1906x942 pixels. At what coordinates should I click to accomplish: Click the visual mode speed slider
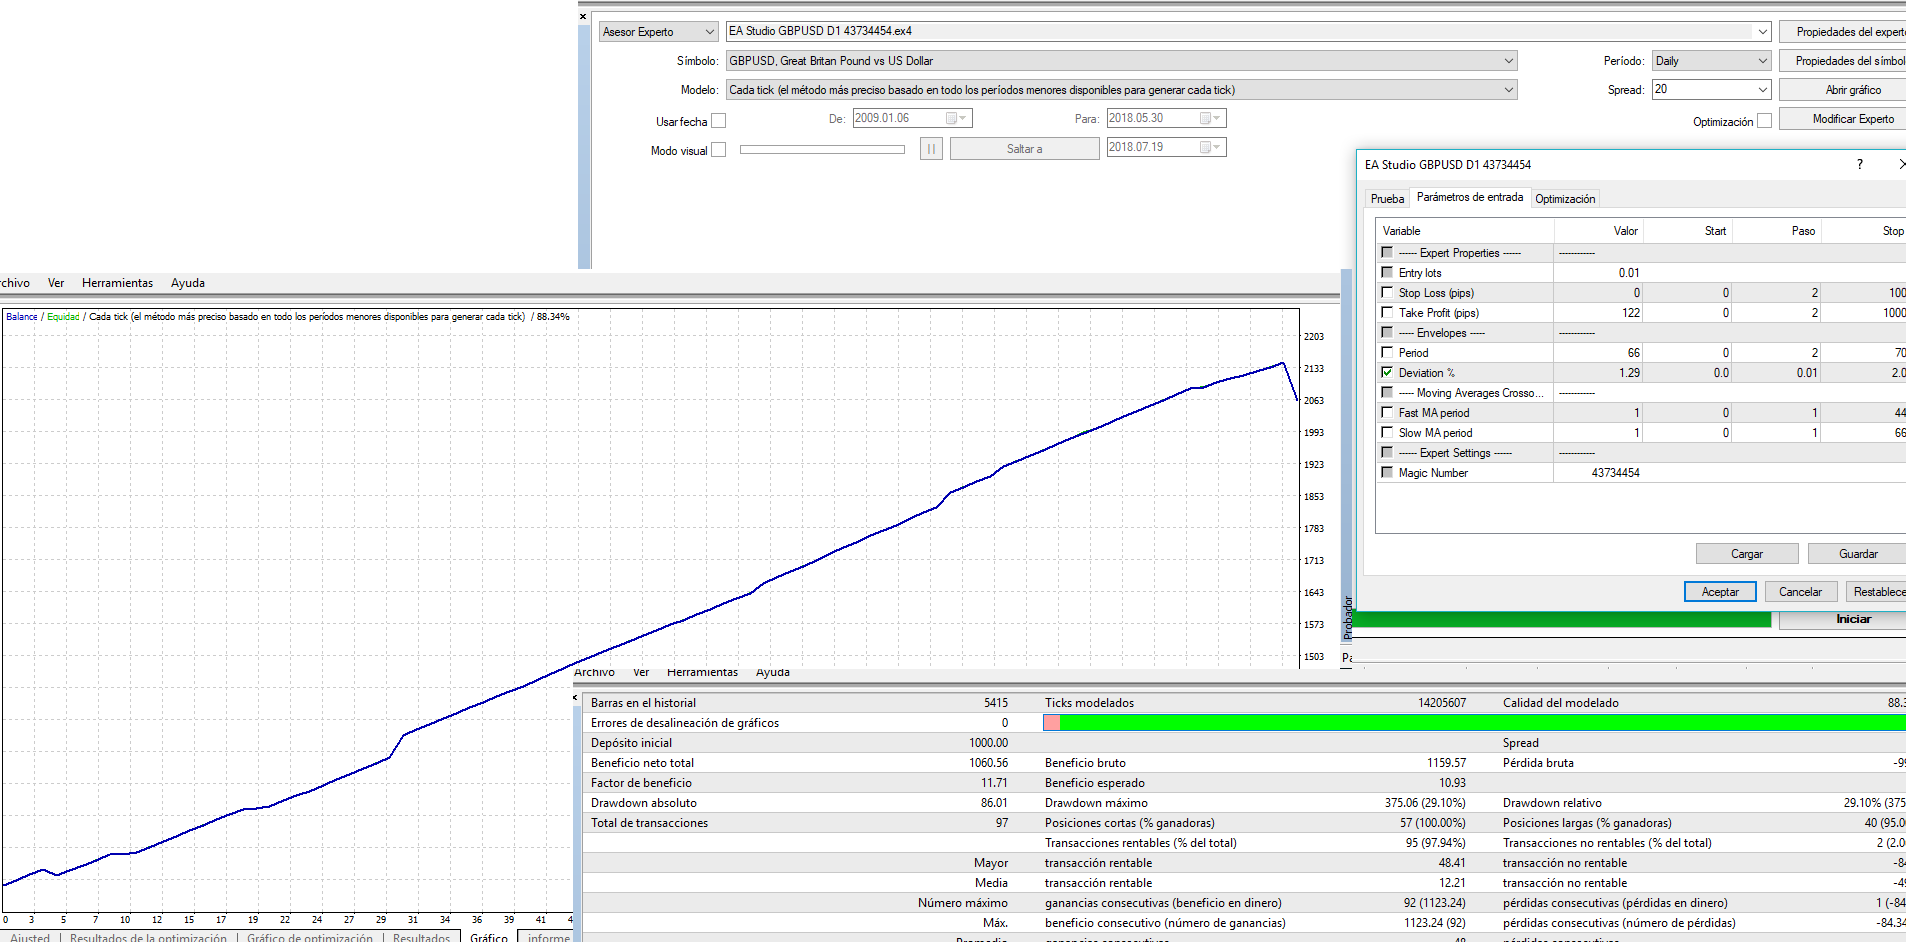coord(822,150)
